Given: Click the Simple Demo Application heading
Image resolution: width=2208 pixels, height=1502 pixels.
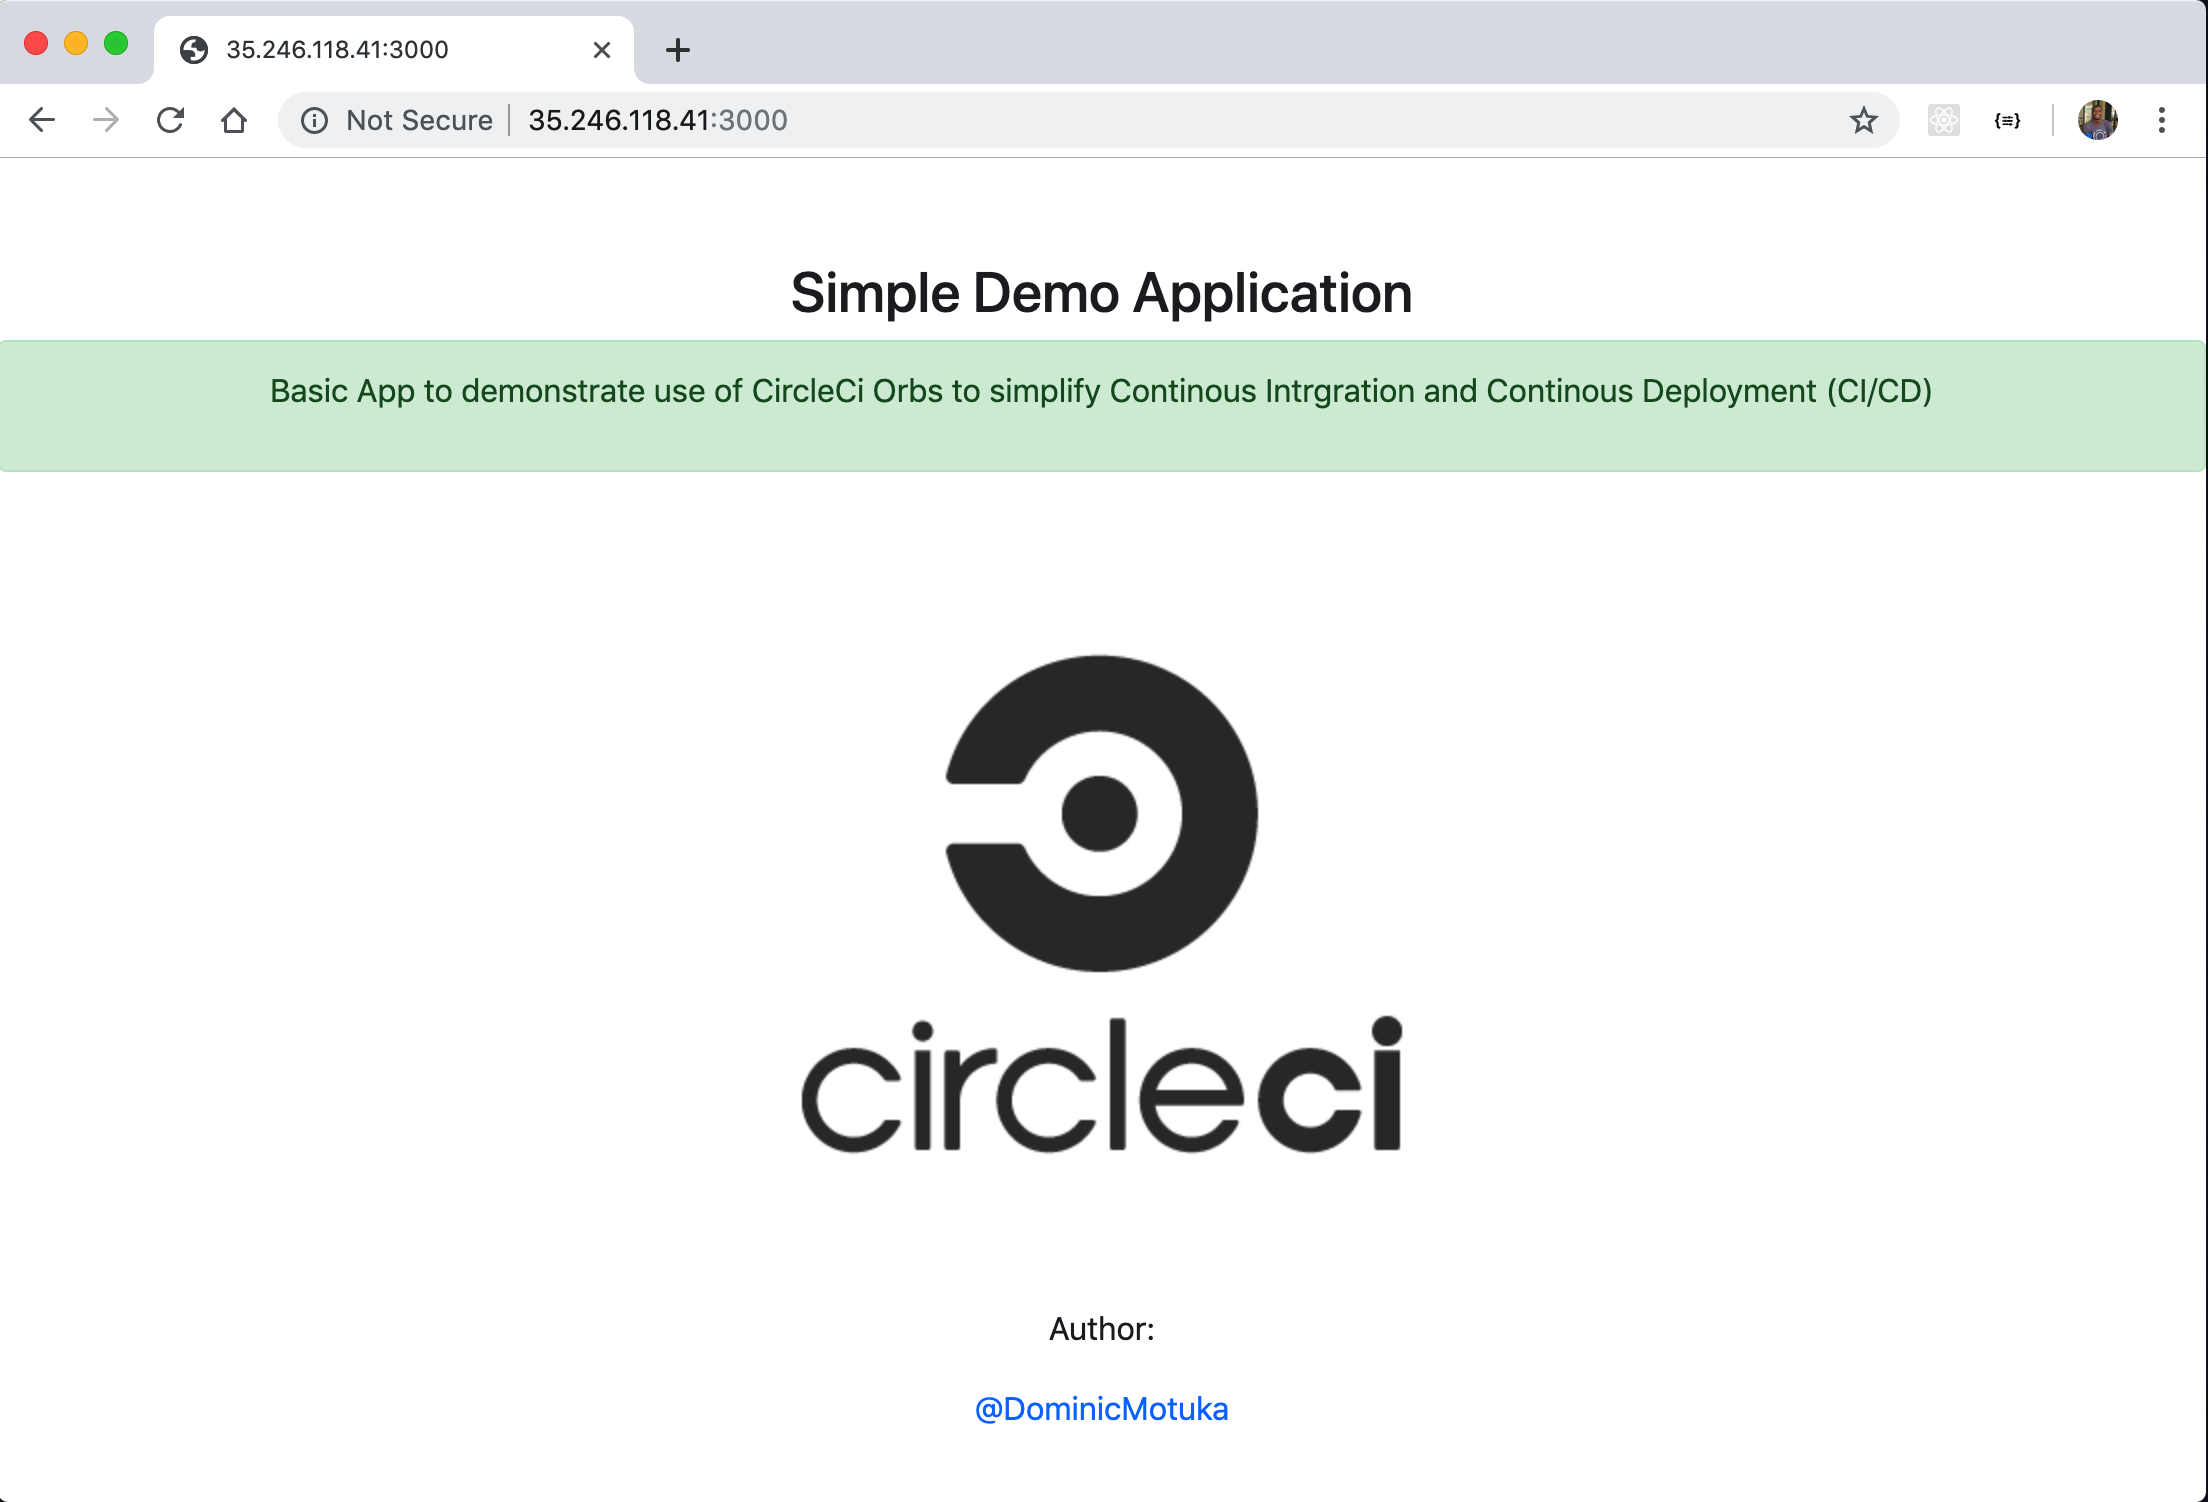Looking at the screenshot, I should pyautogui.click(x=1101, y=293).
